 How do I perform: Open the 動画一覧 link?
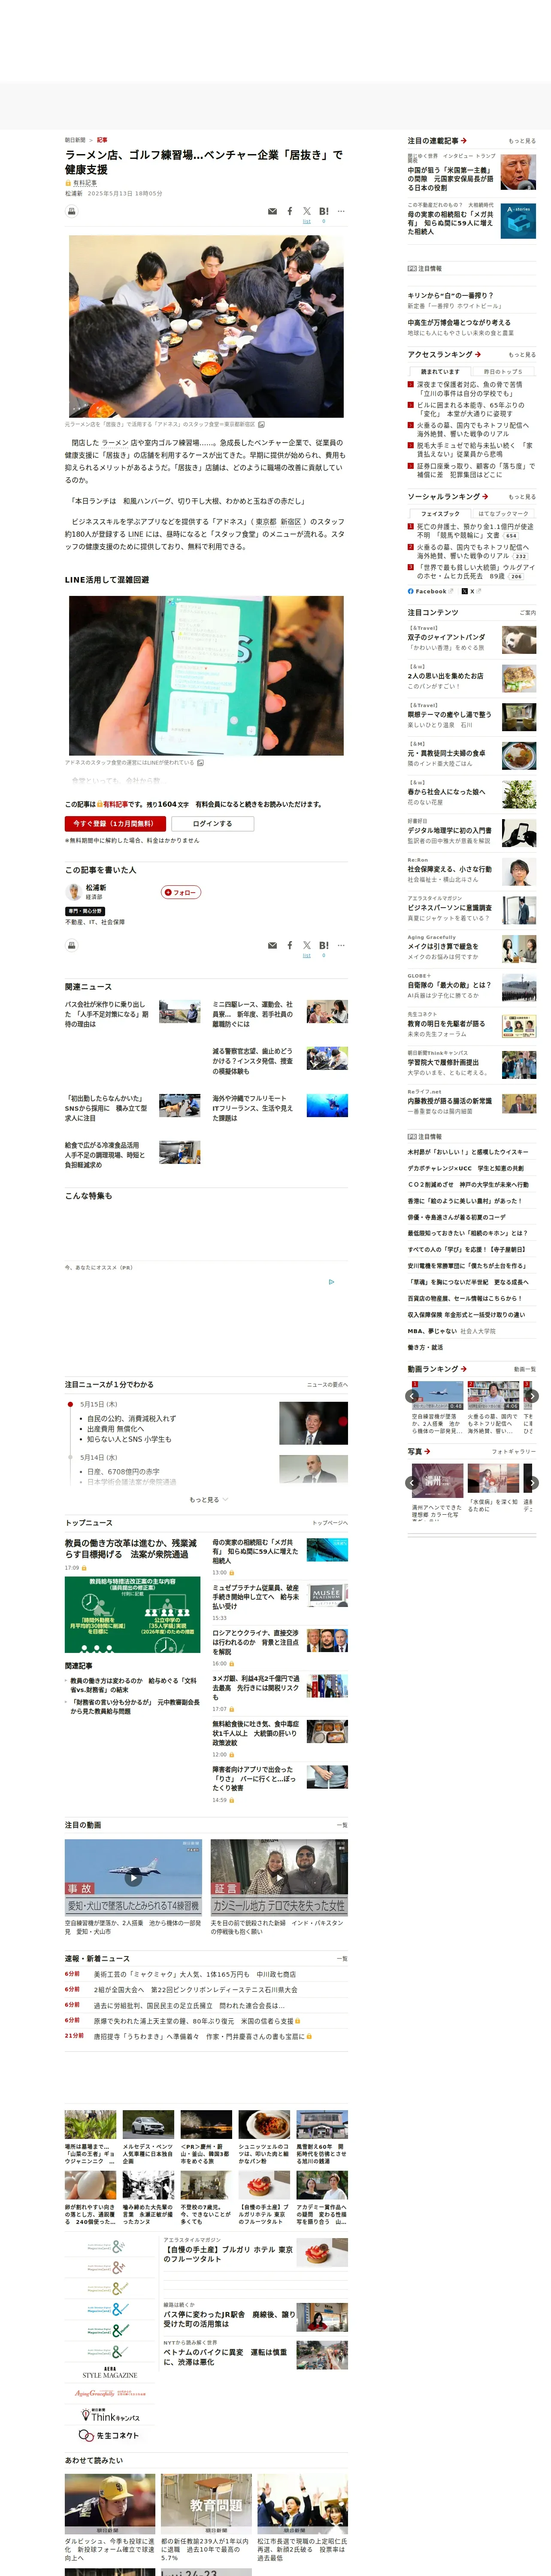coord(525,1370)
